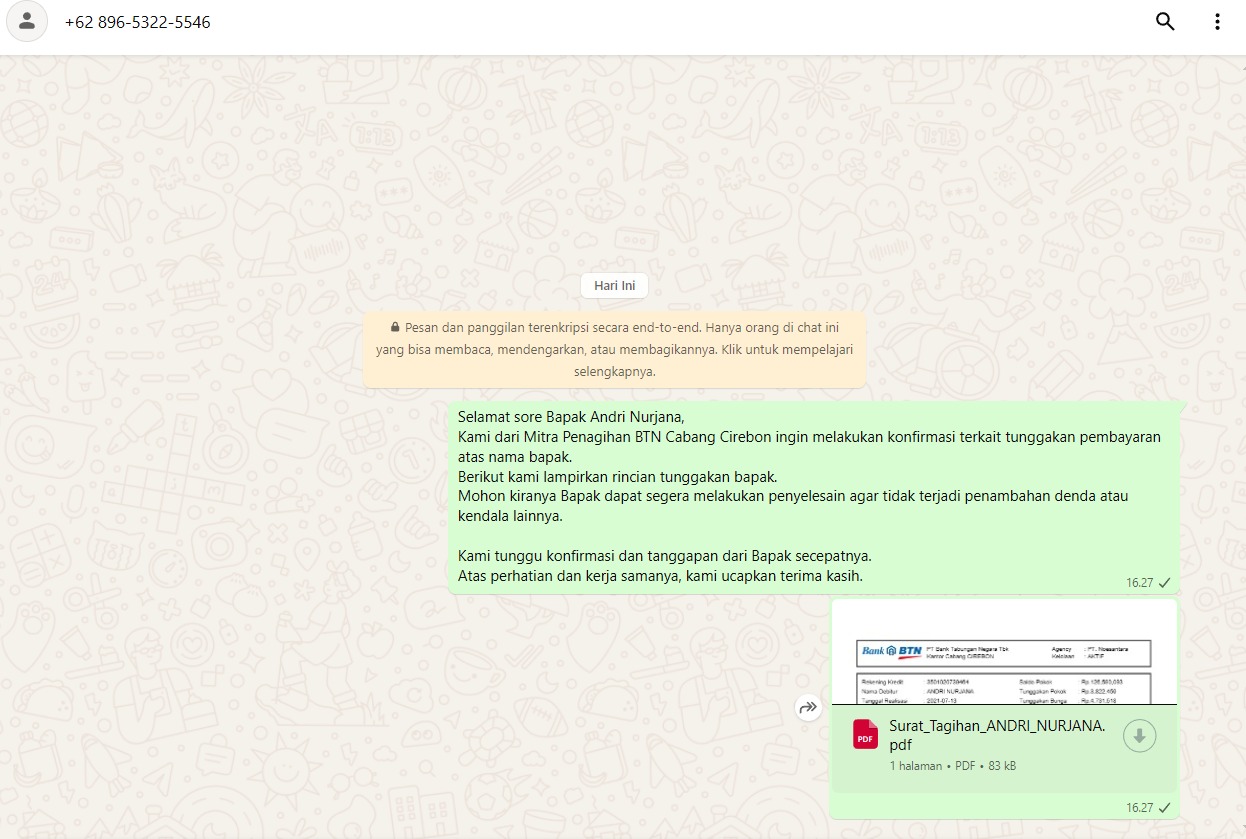Screen dimensions: 1246x839
Task: Open search in this chat
Action: coord(1165,22)
